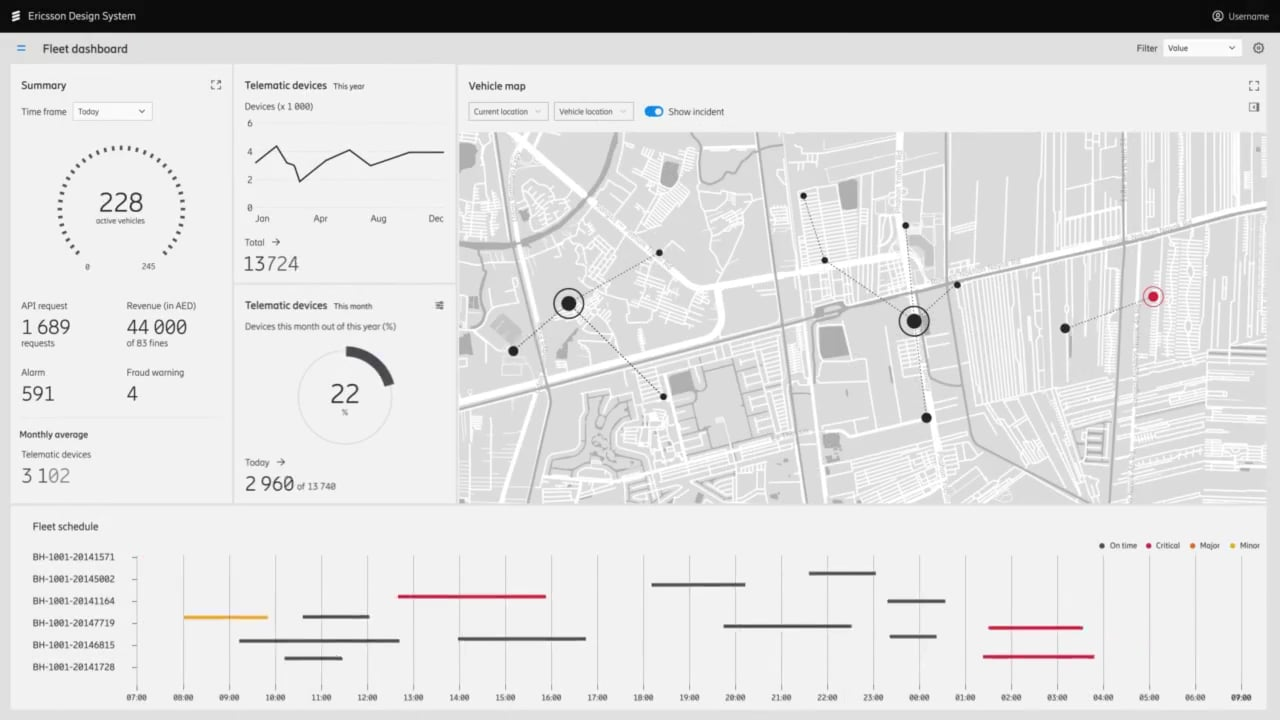Select the red incident marker on map
This screenshot has width=1280, height=720.
1153,297
